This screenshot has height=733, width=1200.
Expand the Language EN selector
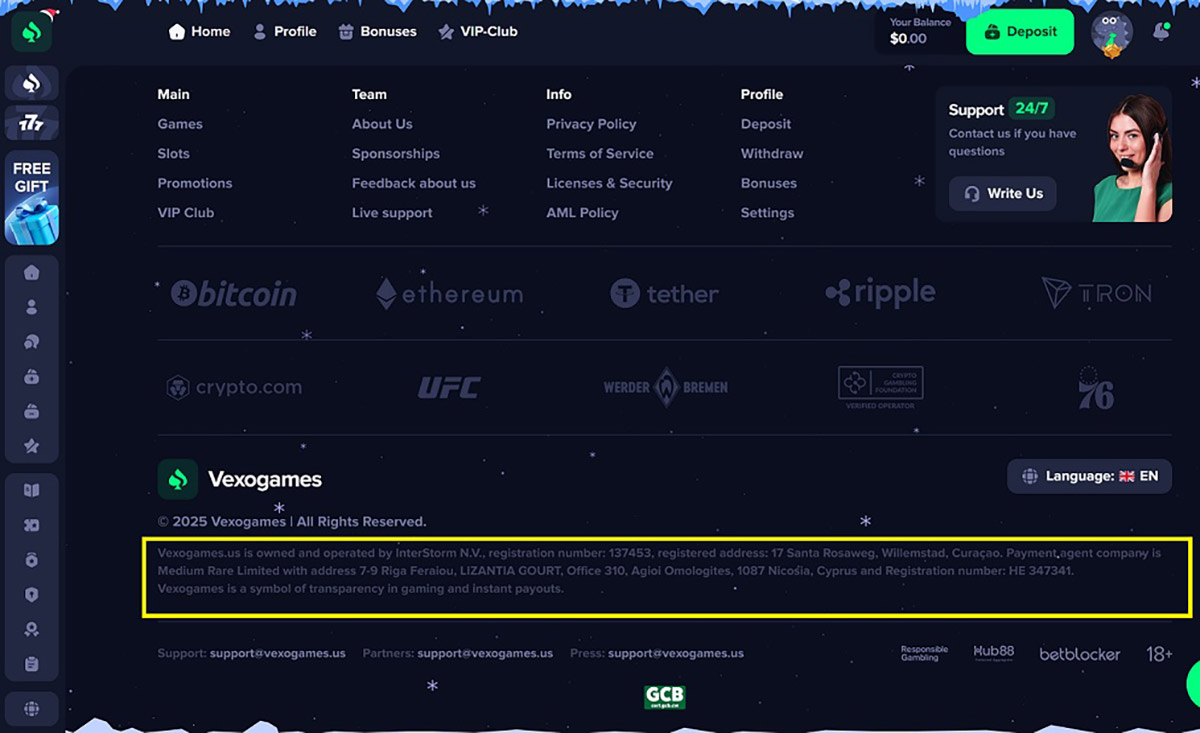pyautogui.click(x=1089, y=476)
